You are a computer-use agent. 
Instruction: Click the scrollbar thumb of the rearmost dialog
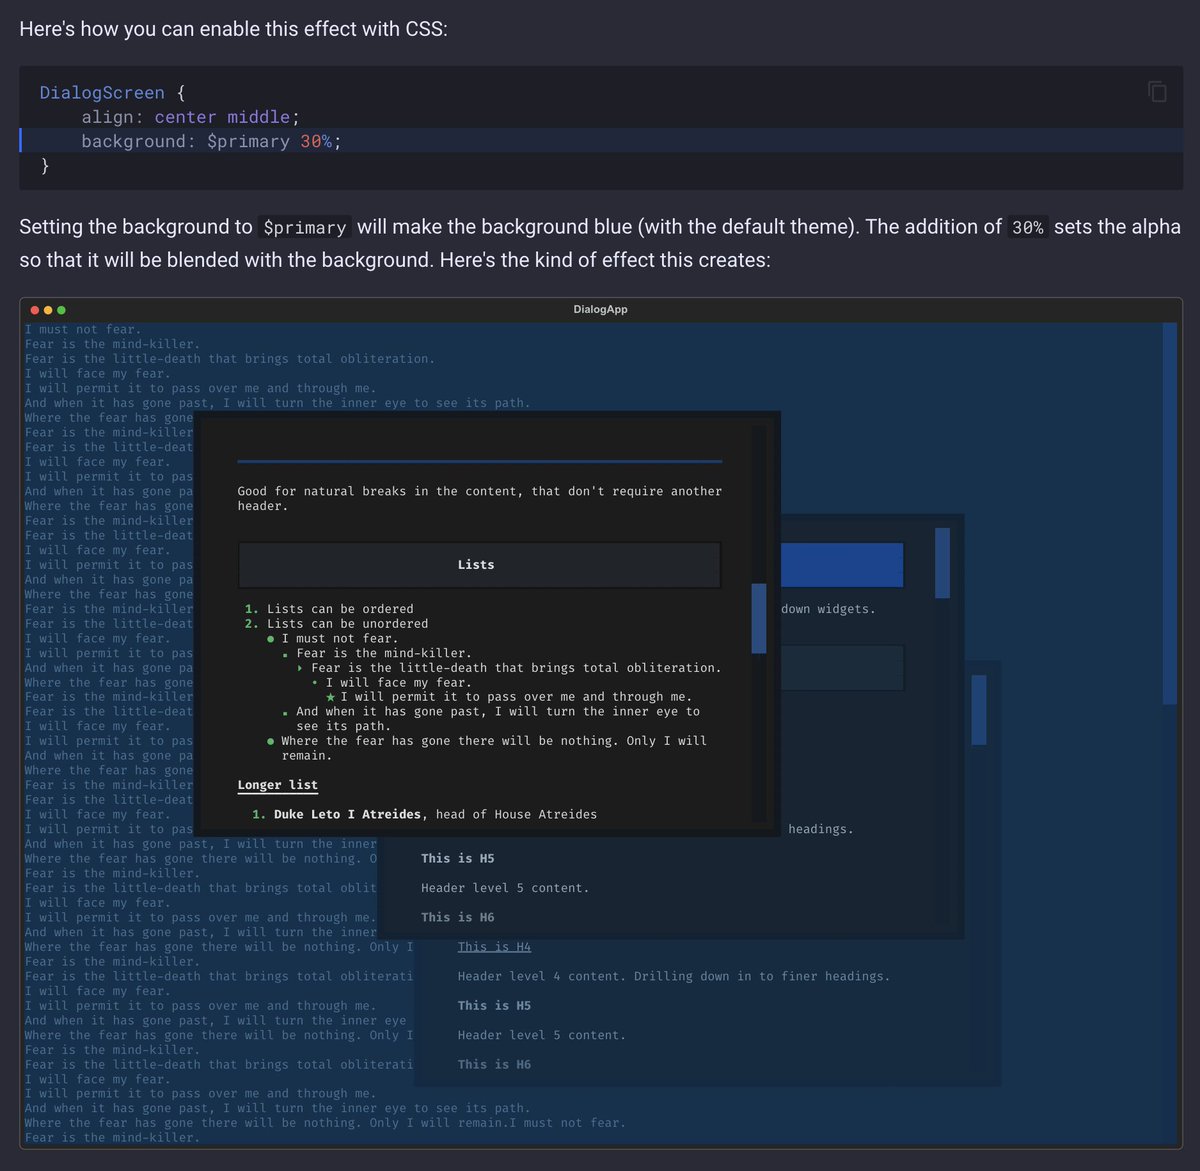tap(979, 709)
